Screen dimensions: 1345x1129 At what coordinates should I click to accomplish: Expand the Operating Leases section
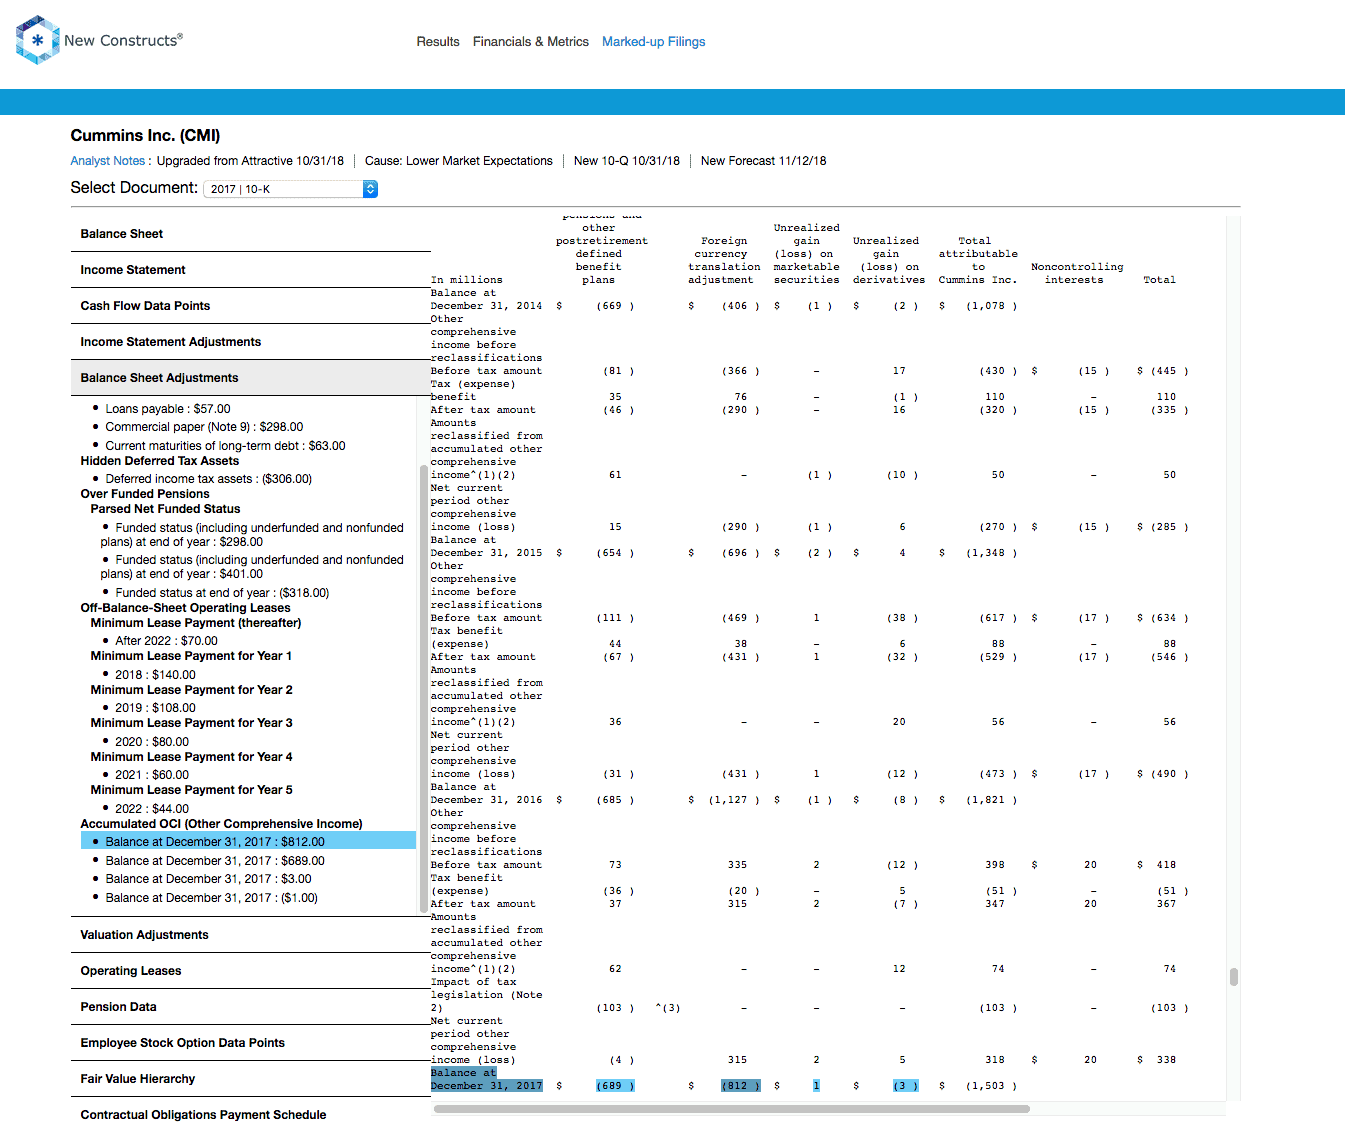tap(250, 971)
